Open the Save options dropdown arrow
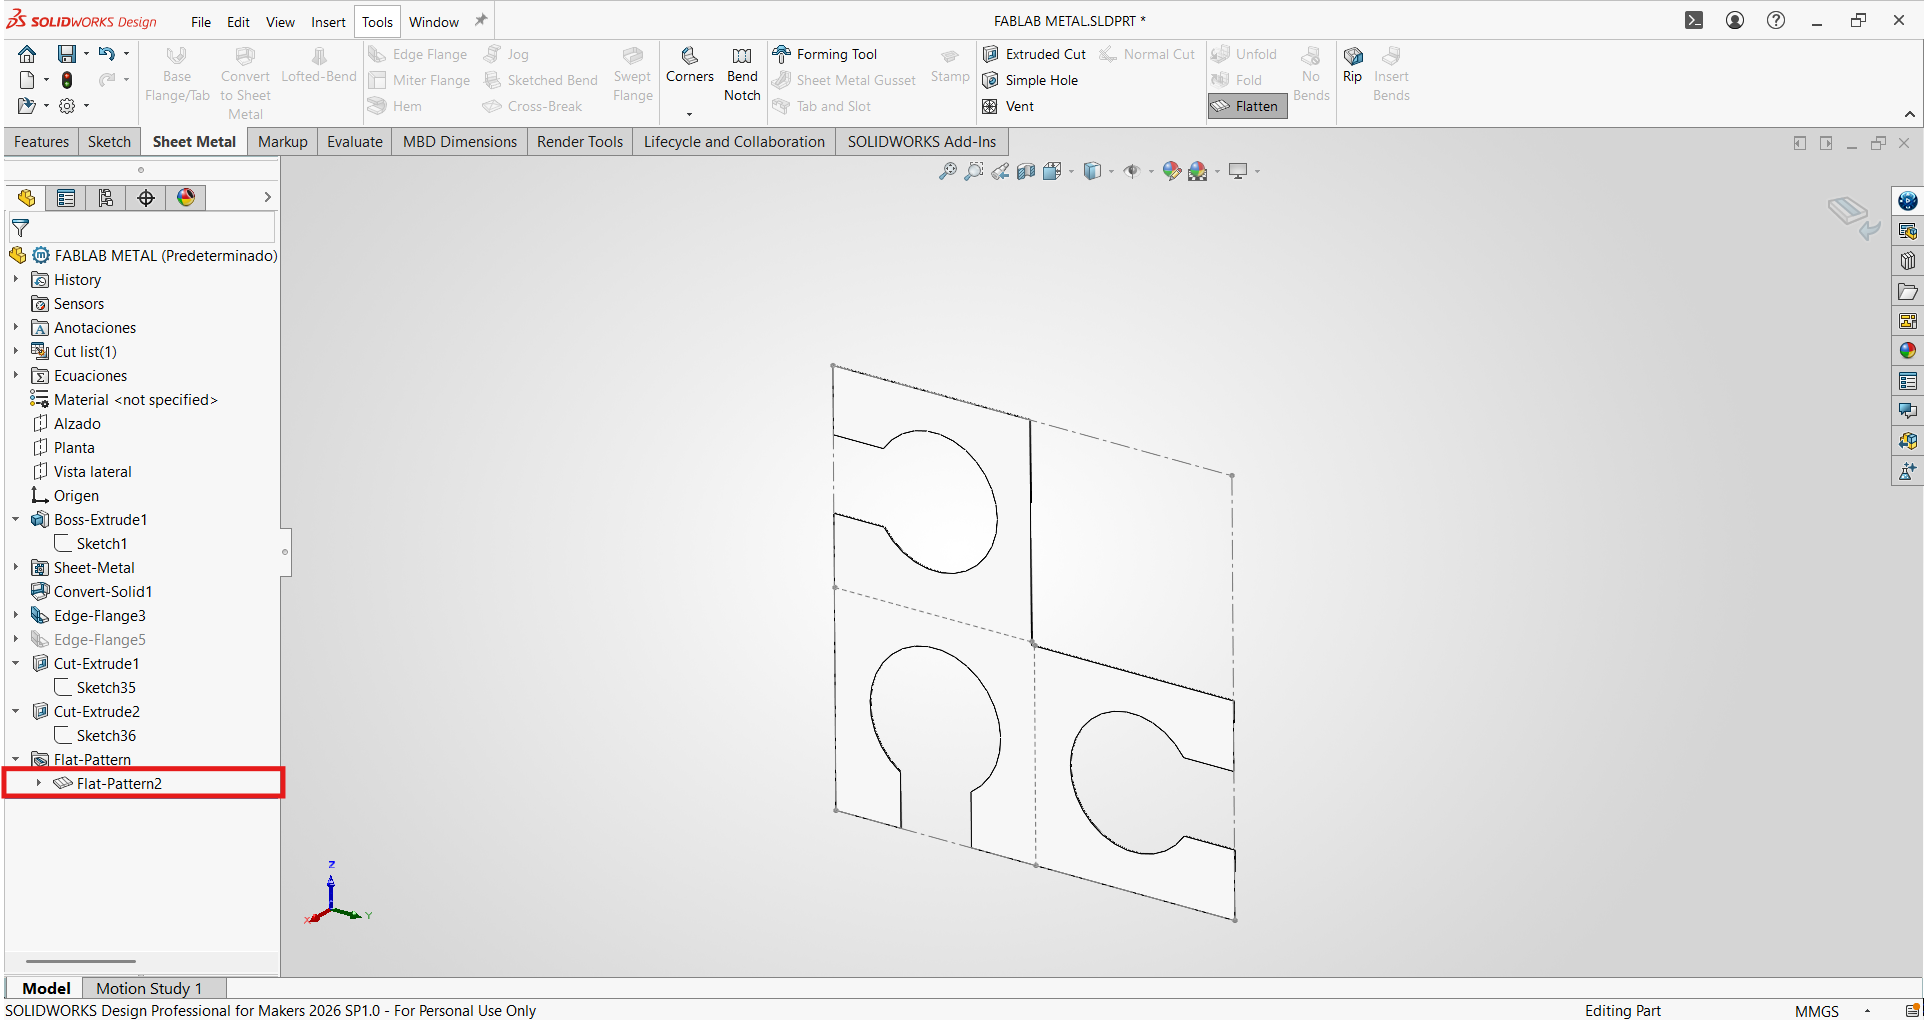The width and height of the screenshot is (1924, 1020). (x=86, y=54)
